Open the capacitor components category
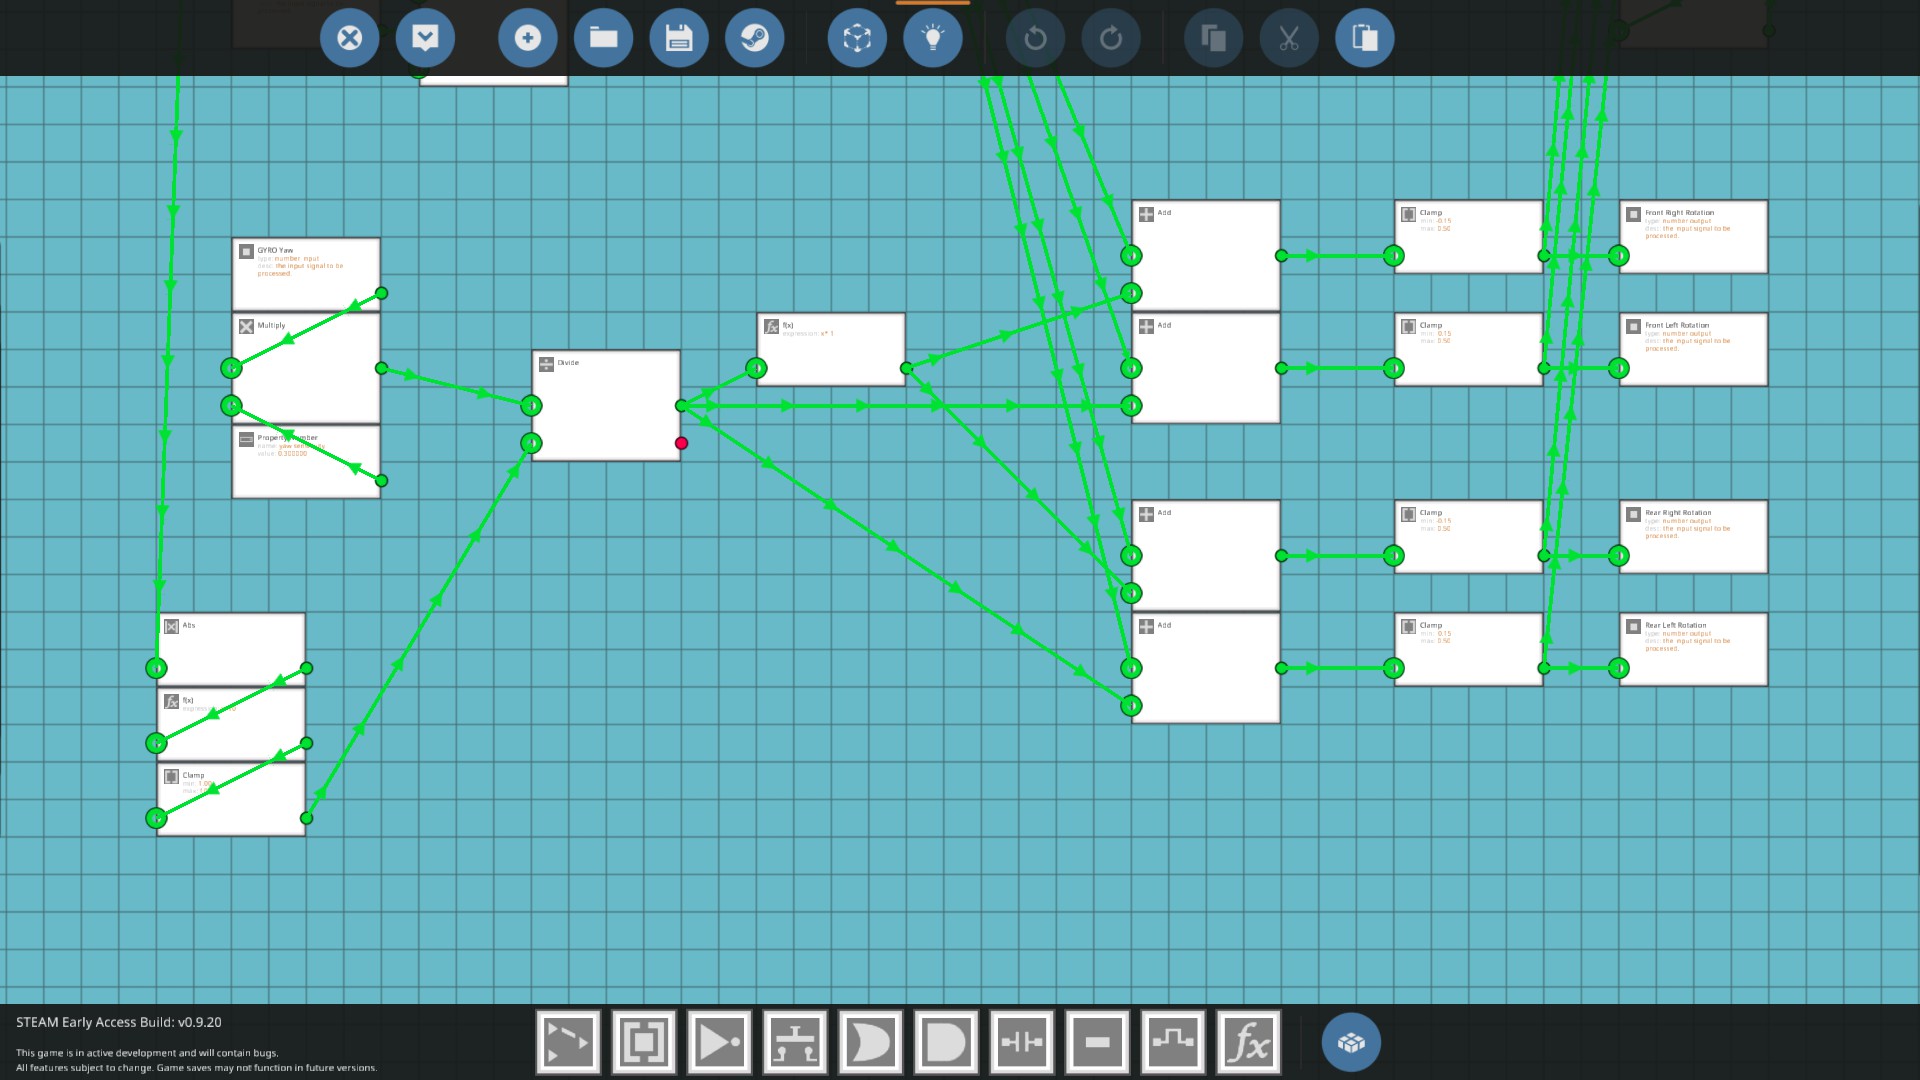The width and height of the screenshot is (1920, 1080). pos(1022,1042)
